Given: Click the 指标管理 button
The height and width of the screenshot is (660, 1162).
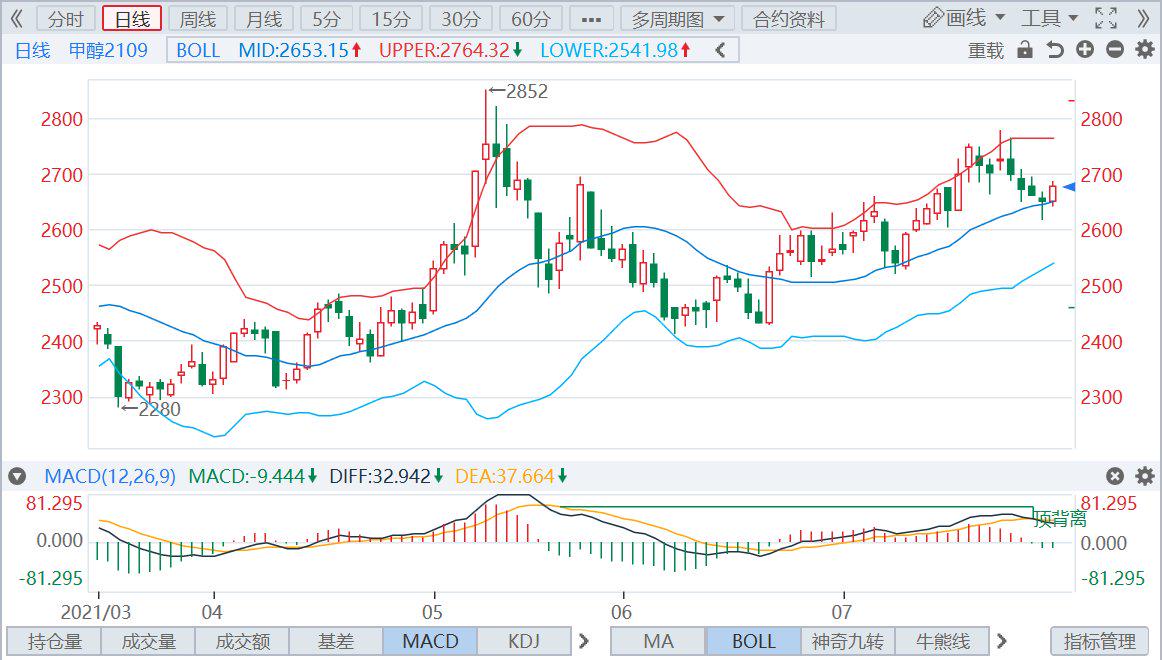Looking at the screenshot, I should coord(1100,641).
